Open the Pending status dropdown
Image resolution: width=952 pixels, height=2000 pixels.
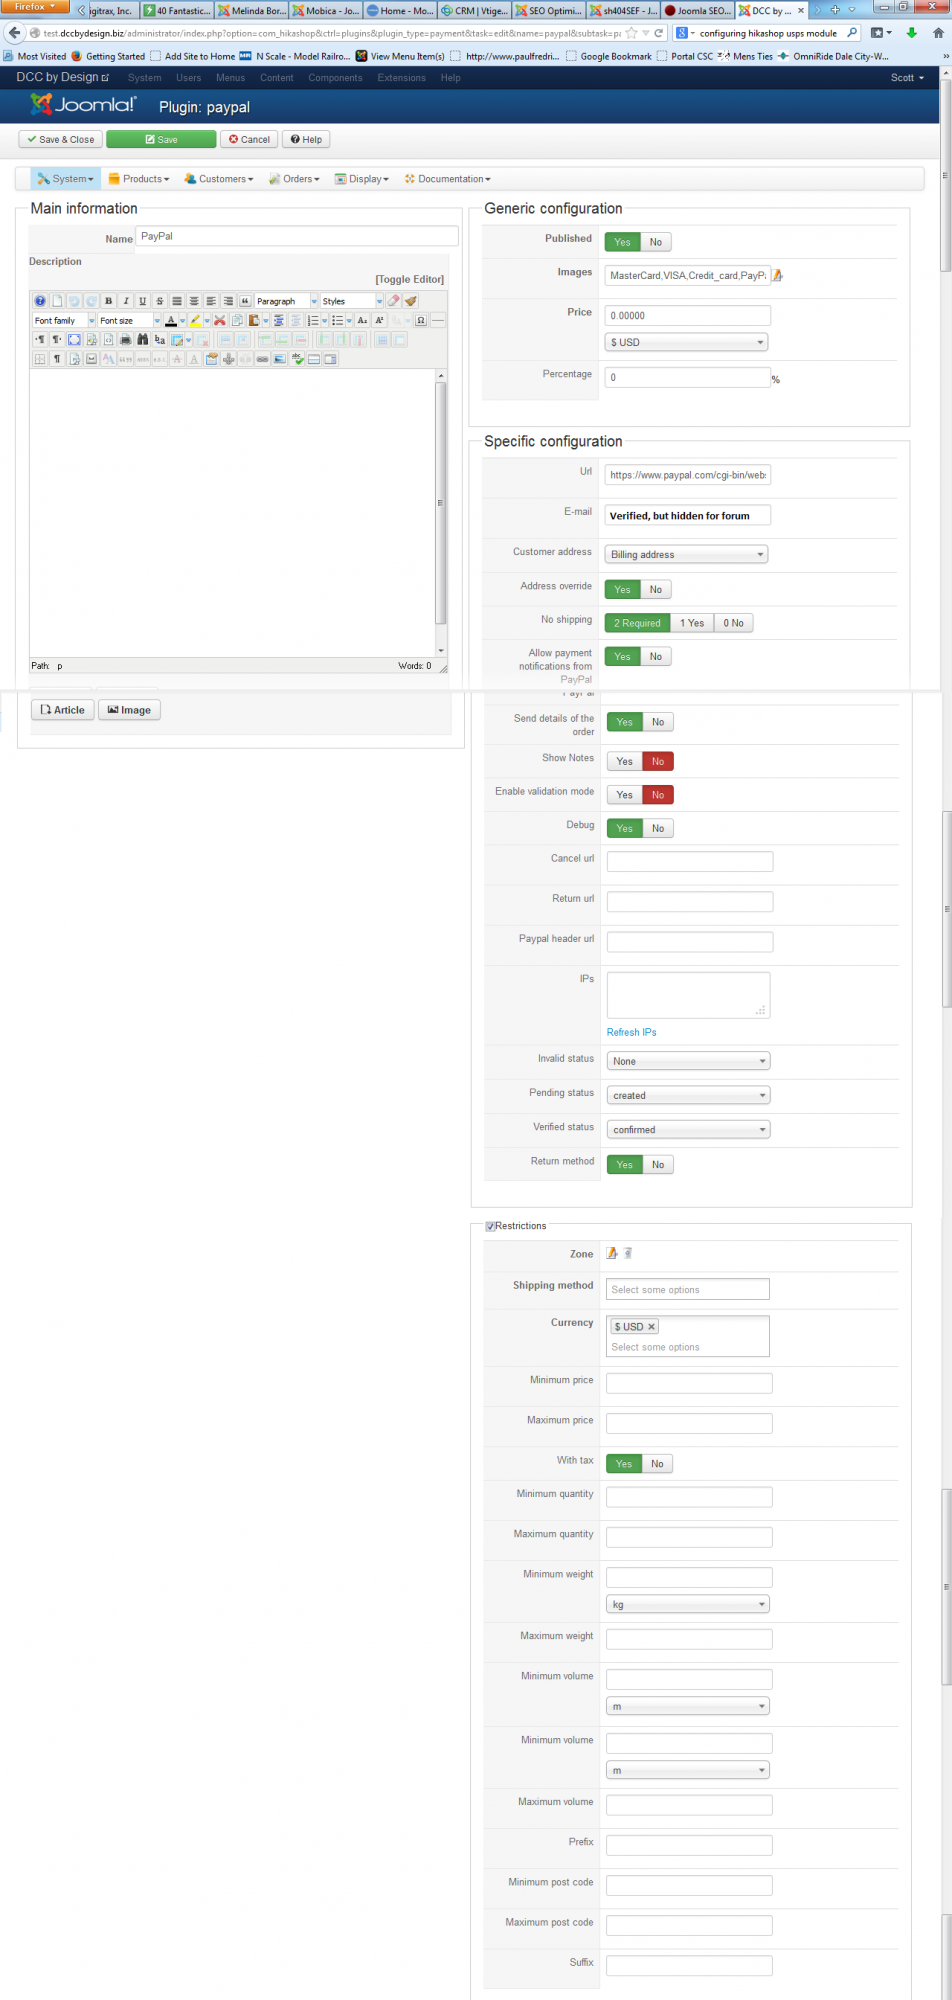click(688, 1095)
